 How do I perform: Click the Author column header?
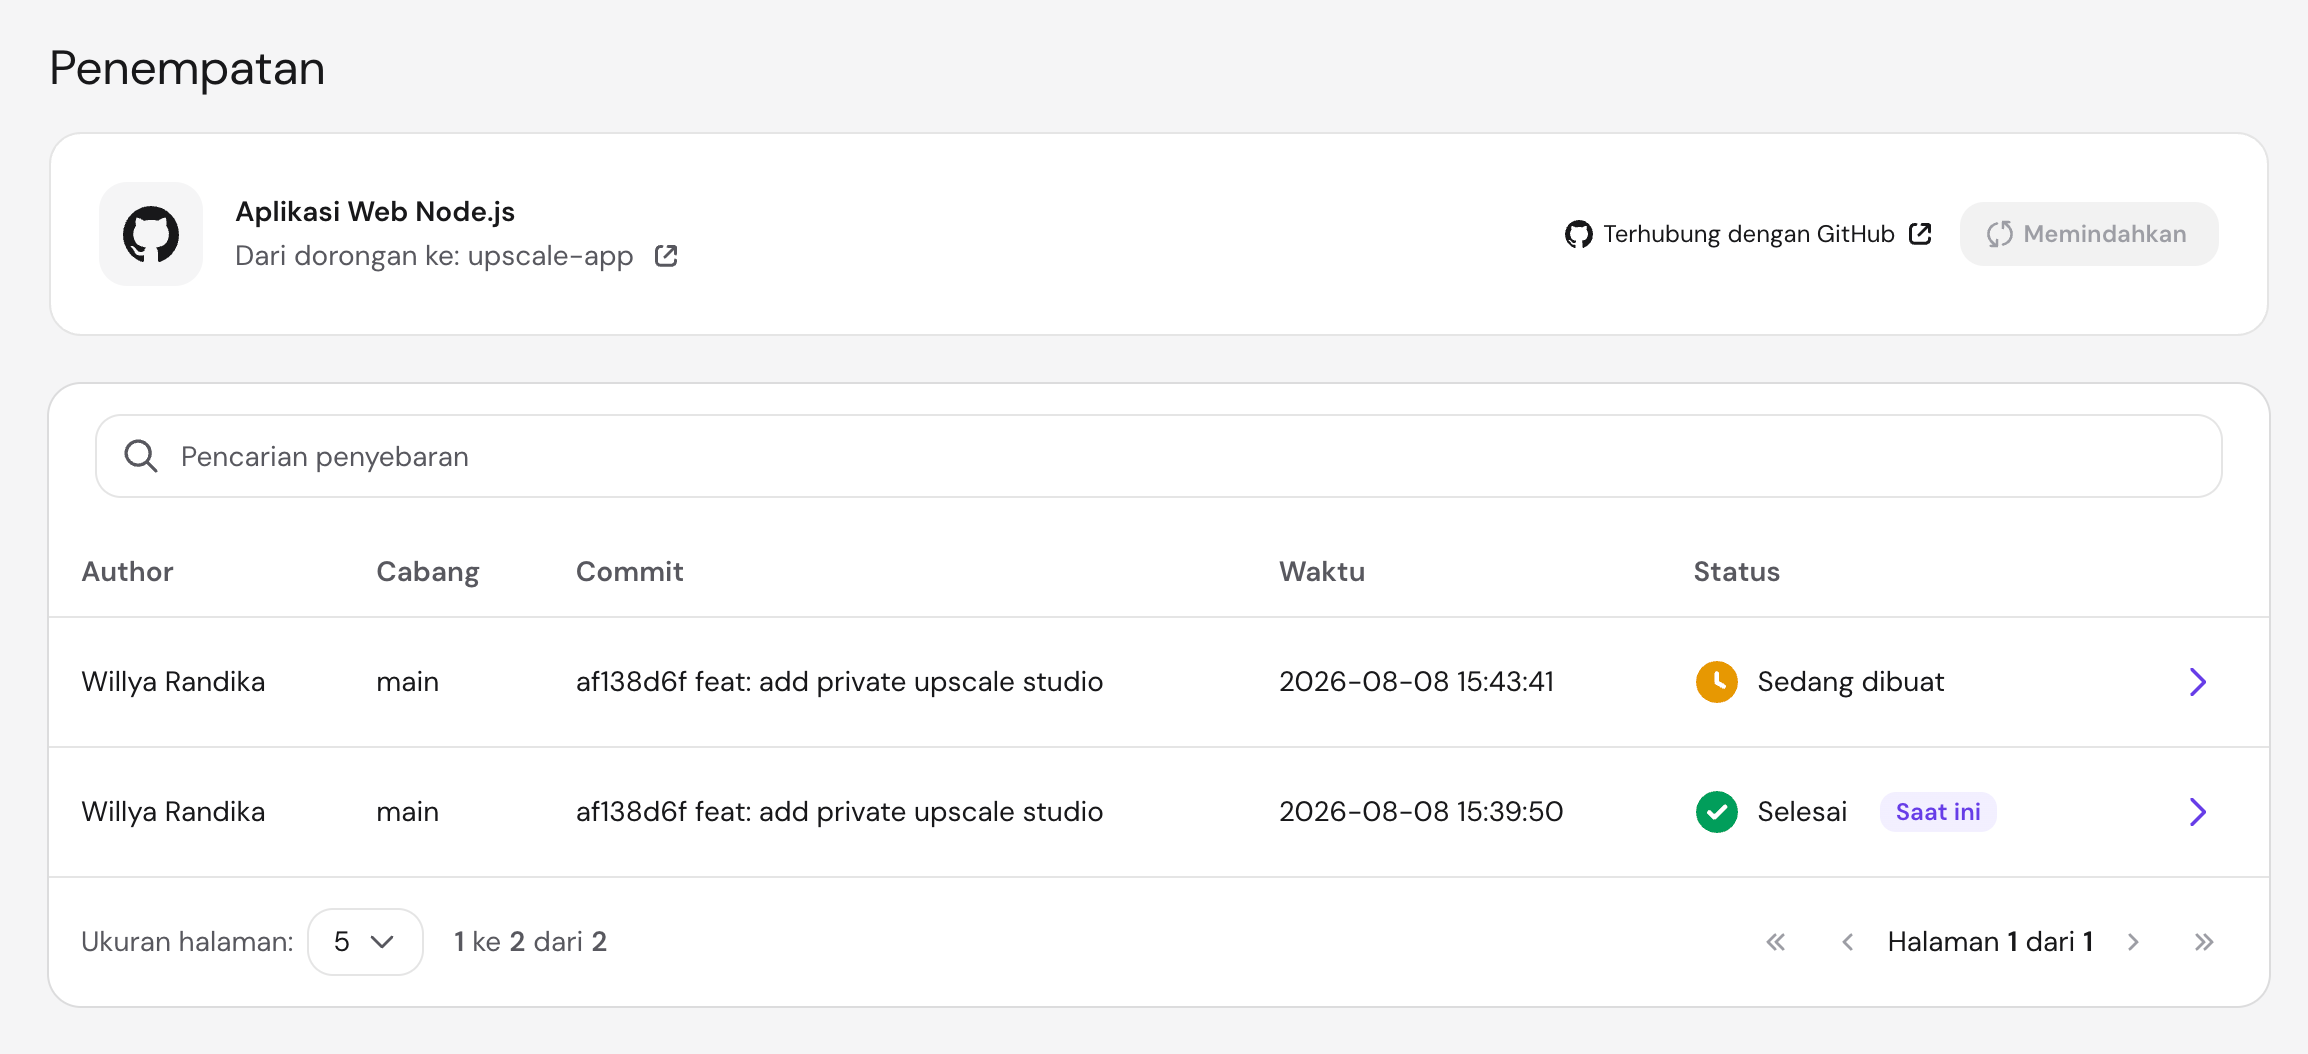pos(128,572)
